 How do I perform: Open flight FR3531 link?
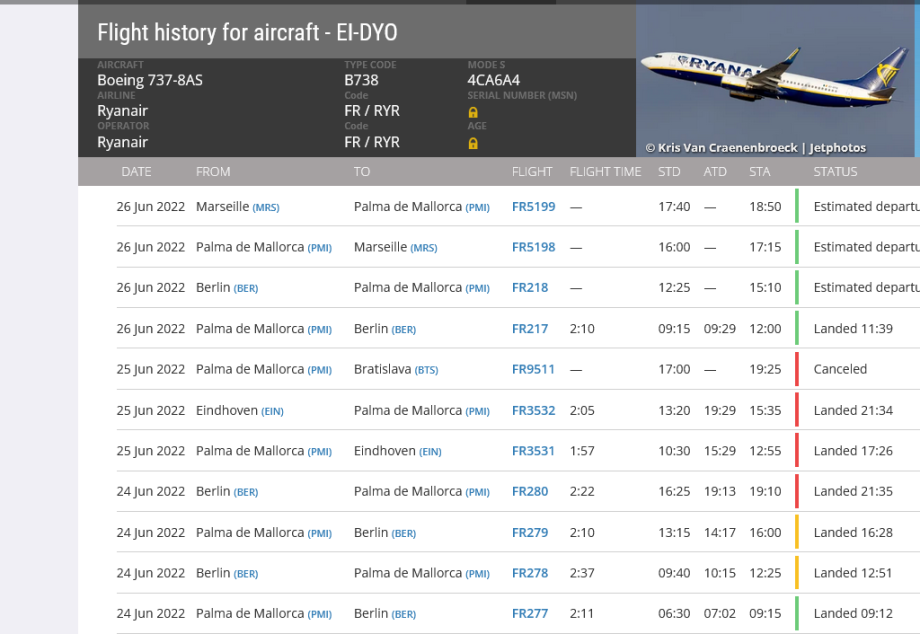coord(533,451)
